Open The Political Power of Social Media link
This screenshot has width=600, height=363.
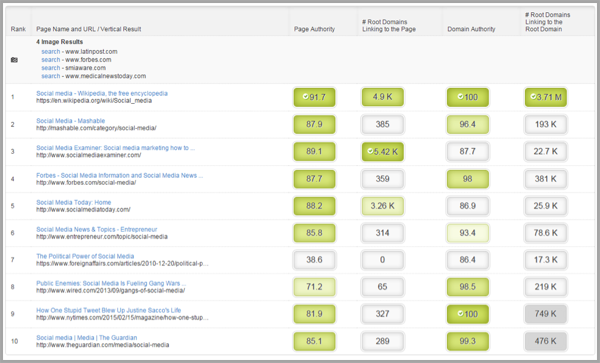pyautogui.click(x=85, y=256)
